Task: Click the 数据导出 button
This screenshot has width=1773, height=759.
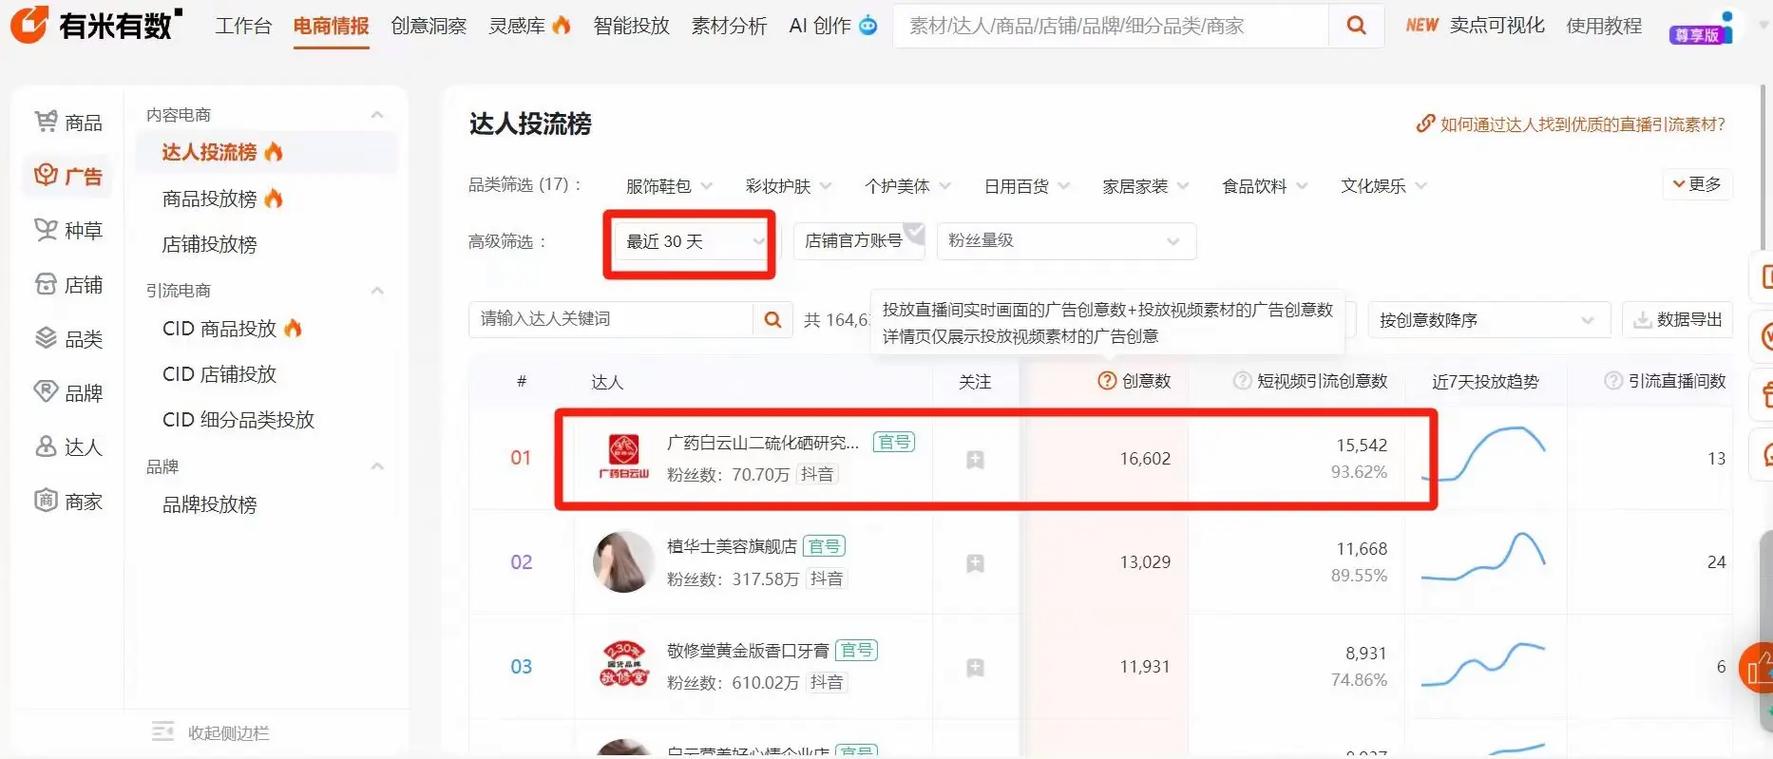Action: [1677, 320]
